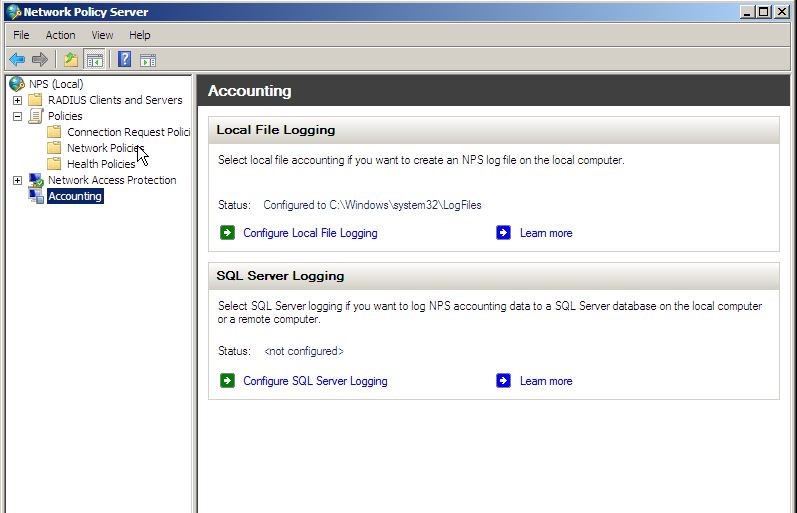This screenshot has width=797, height=513.
Task: Click the Forward arrow toolbar icon
Action: (x=40, y=59)
